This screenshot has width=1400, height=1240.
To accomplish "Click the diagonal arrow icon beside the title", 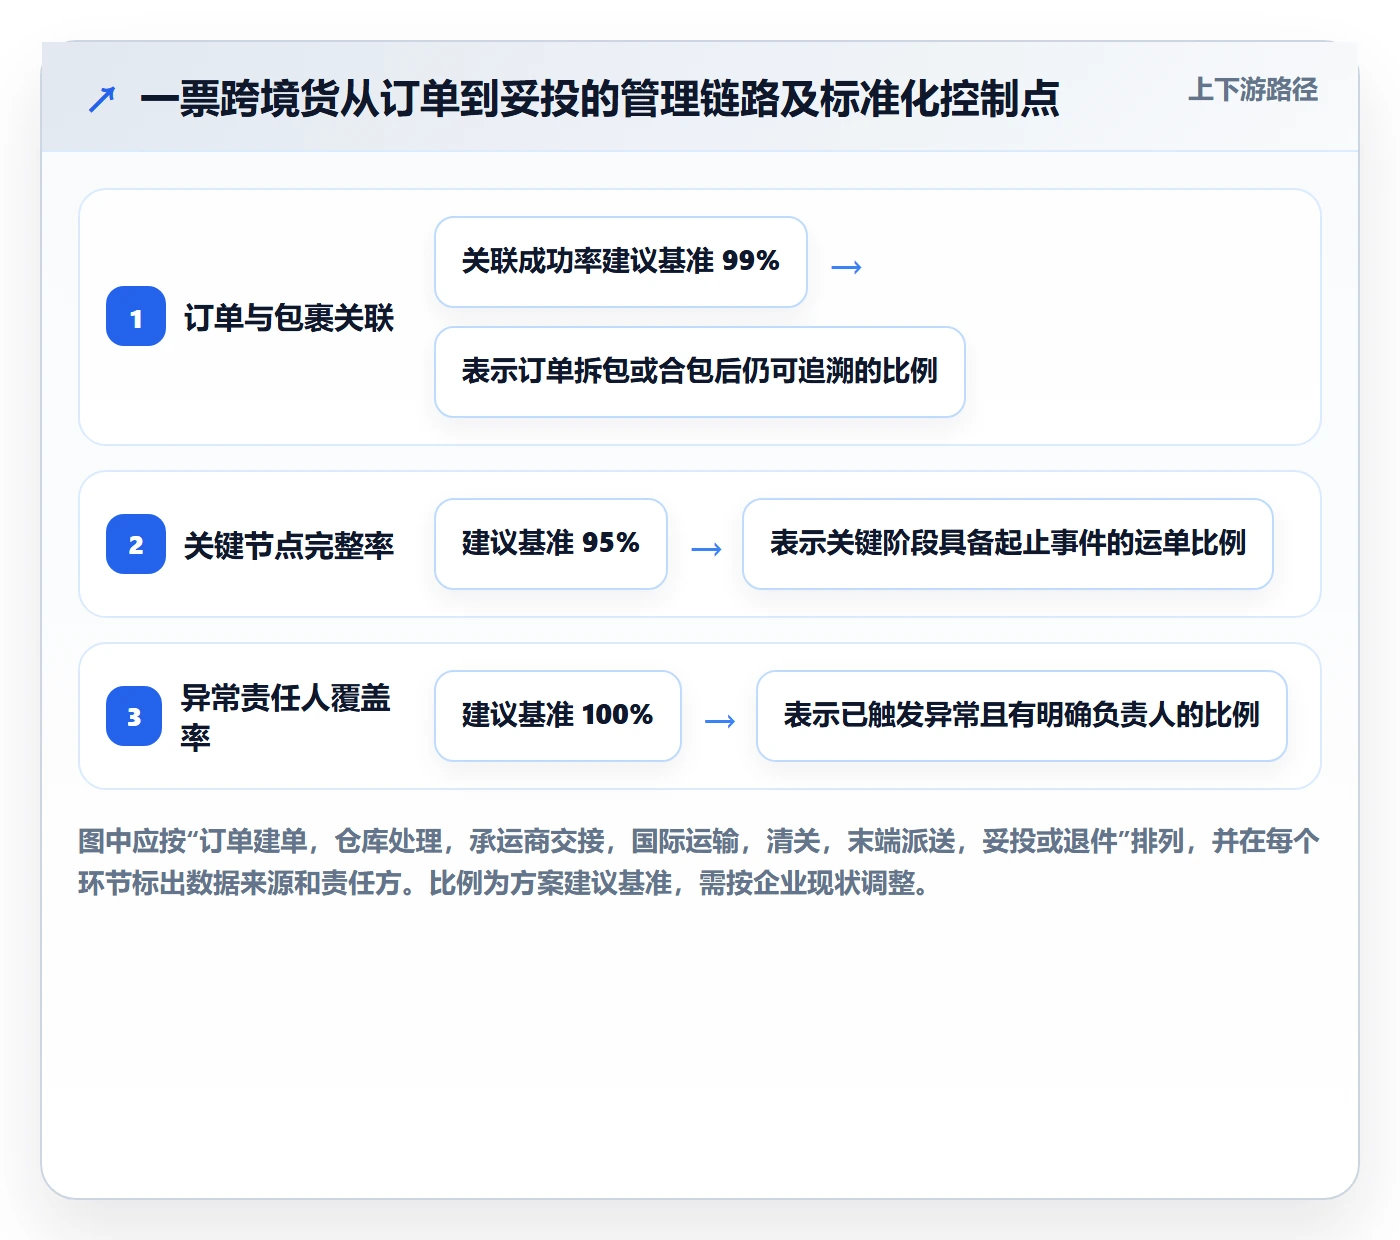I will coord(102,99).
